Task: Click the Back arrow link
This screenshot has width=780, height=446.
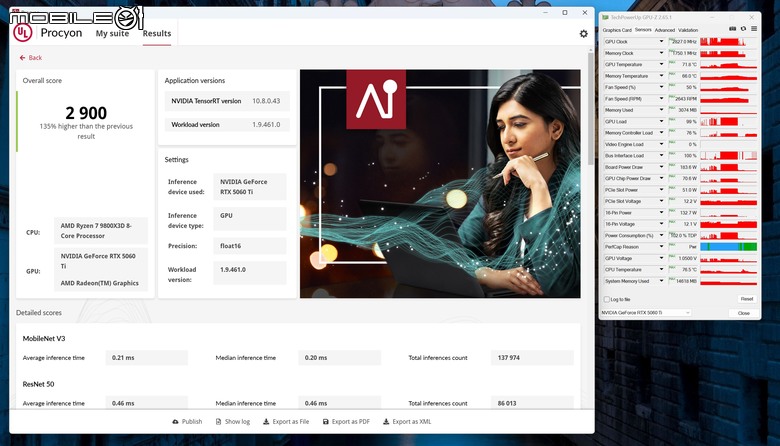Action: click(x=30, y=58)
